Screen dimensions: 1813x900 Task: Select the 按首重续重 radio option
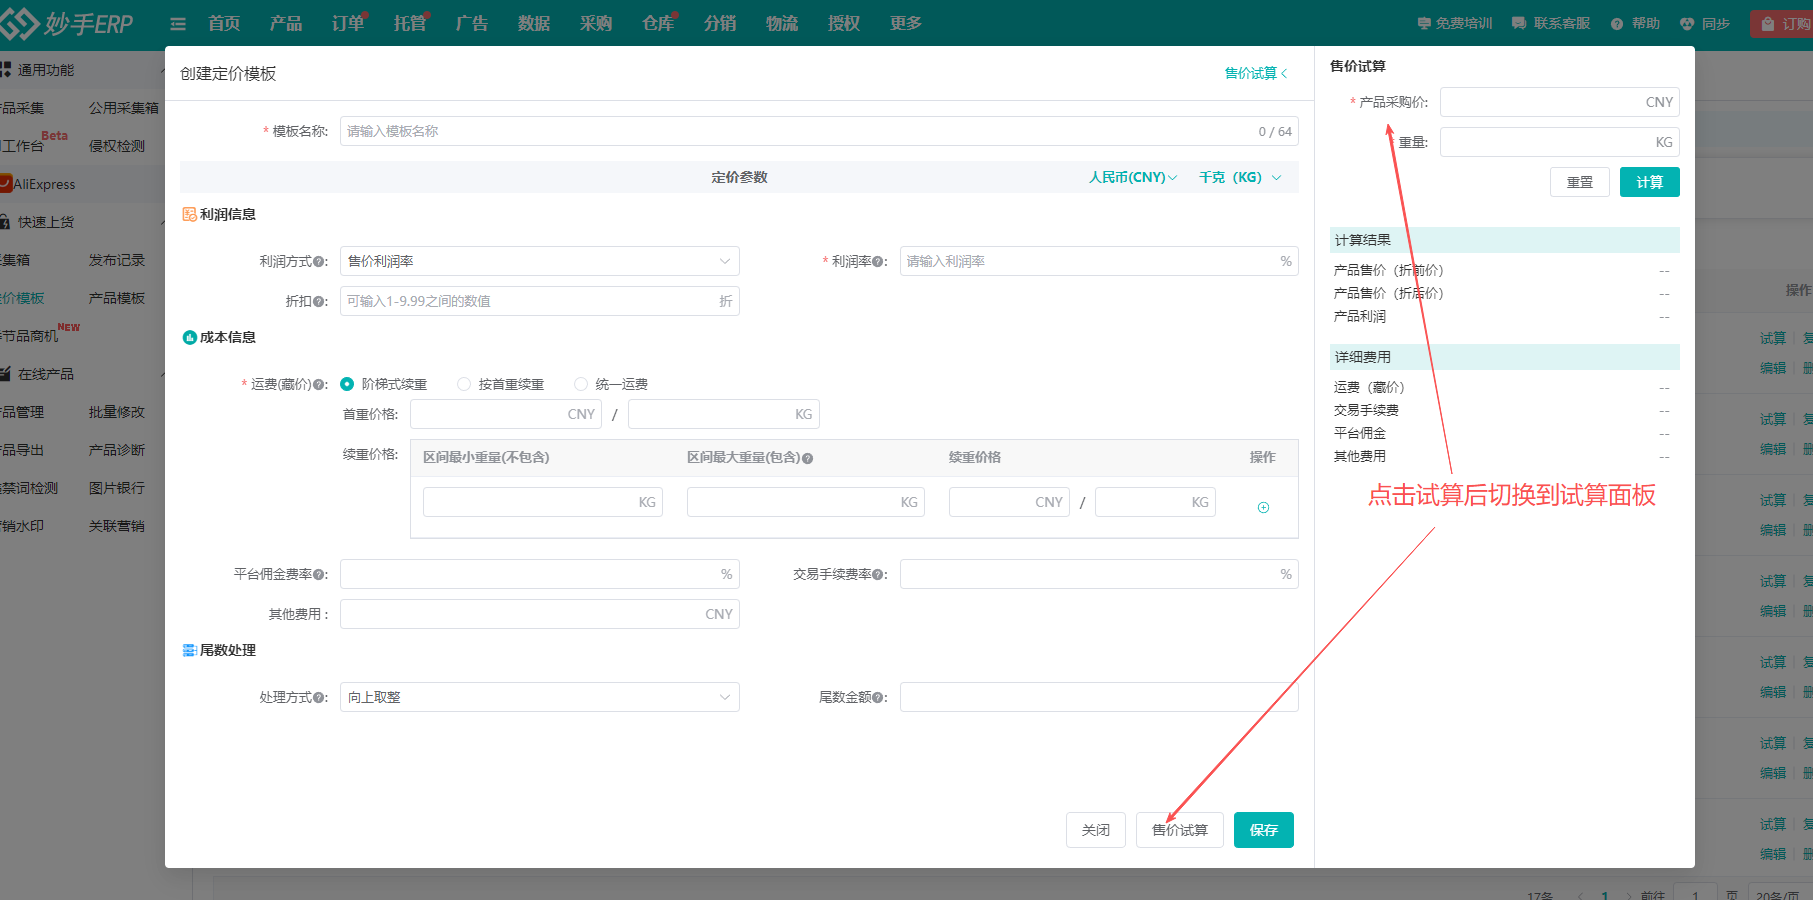click(x=464, y=384)
